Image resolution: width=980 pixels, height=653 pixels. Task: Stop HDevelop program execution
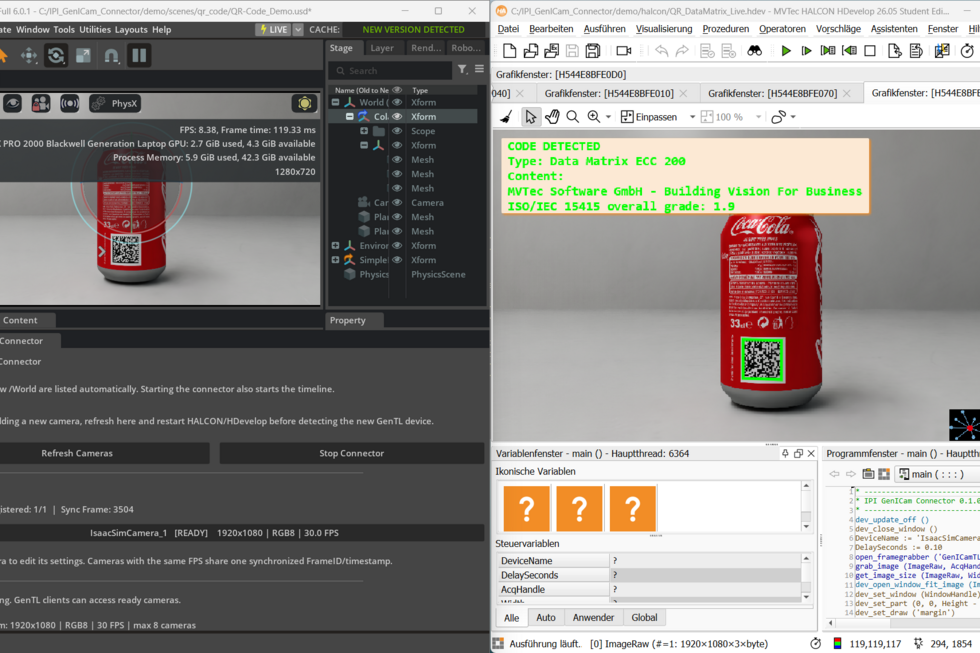(x=869, y=51)
